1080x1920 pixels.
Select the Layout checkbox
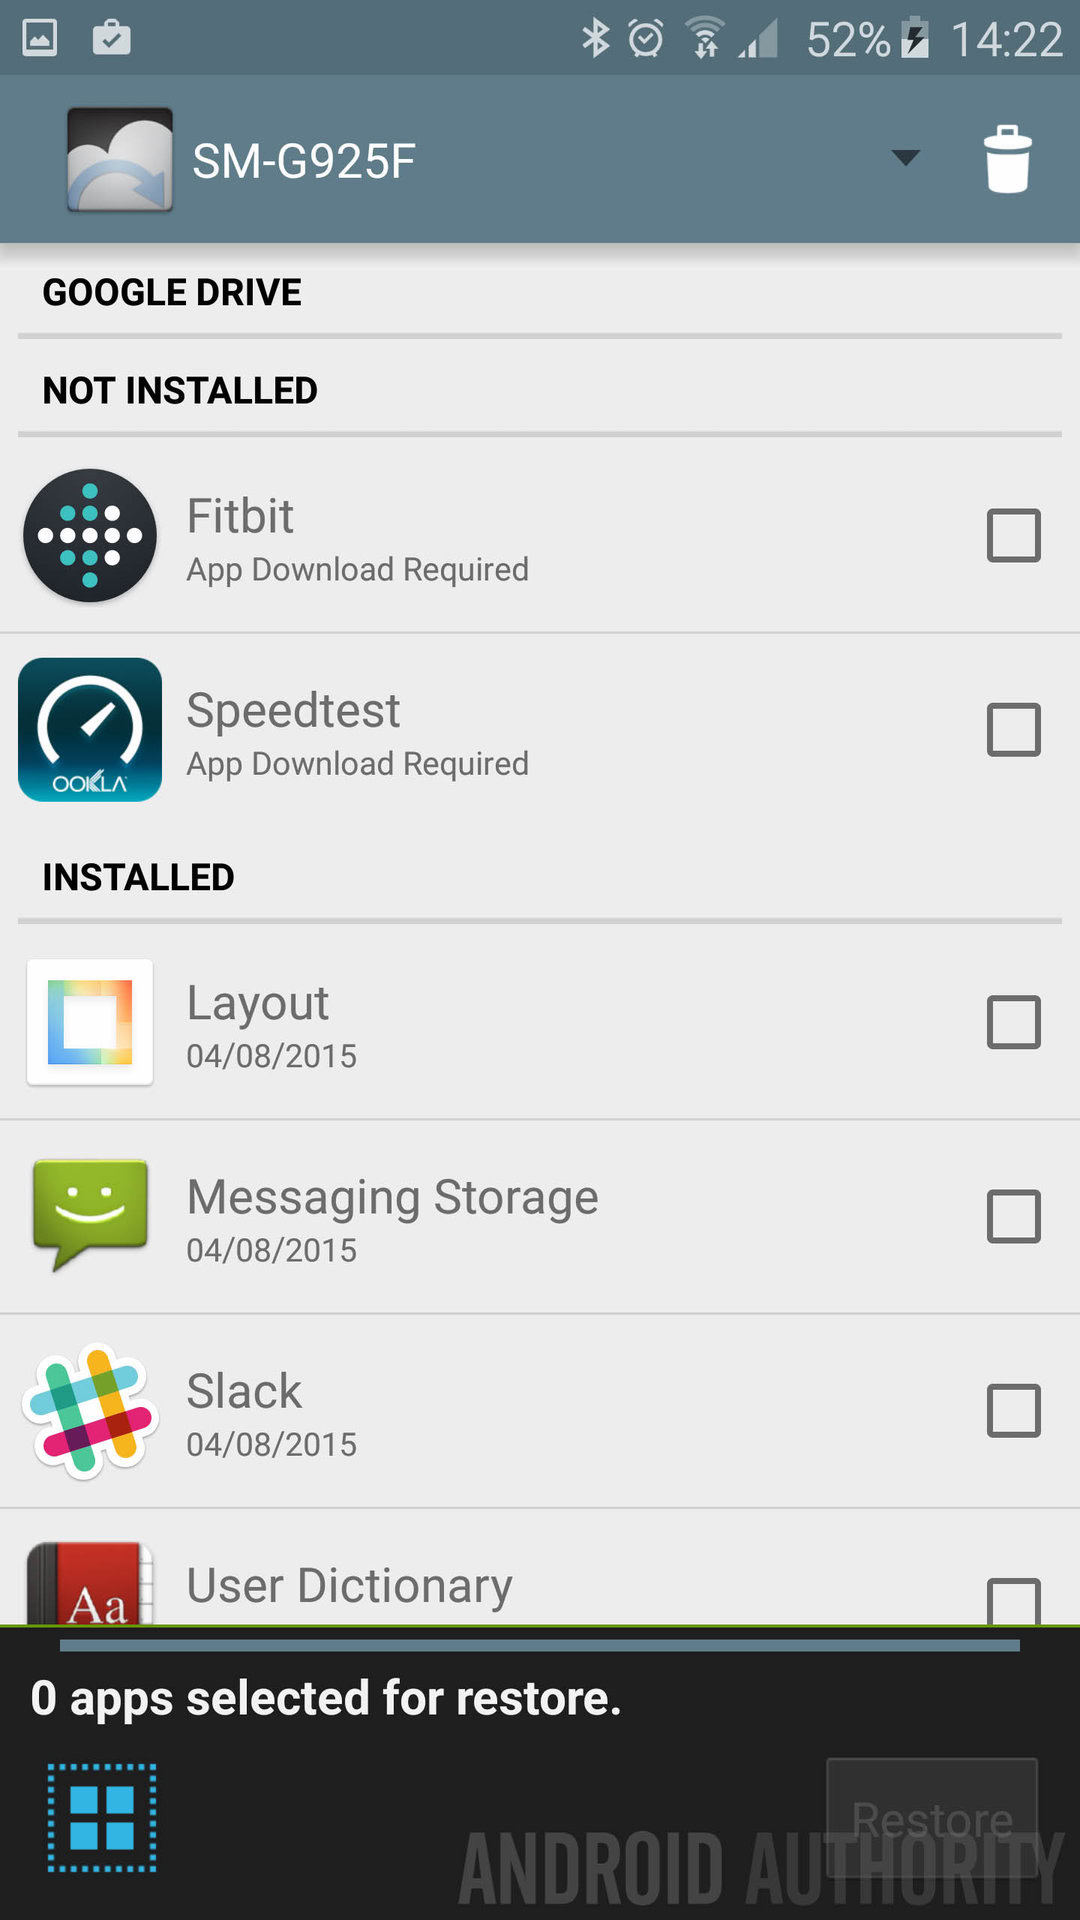coord(1013,1022)
